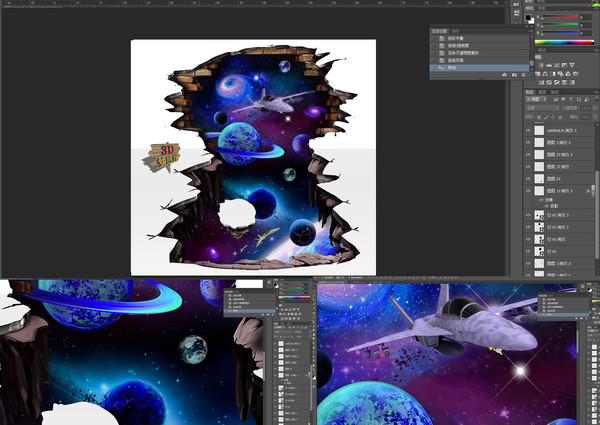Toggle the 投影 drop shadow effect visibility
Viewport: 600px width, 425px height.
pyautogui.click(x=546, y=206)
